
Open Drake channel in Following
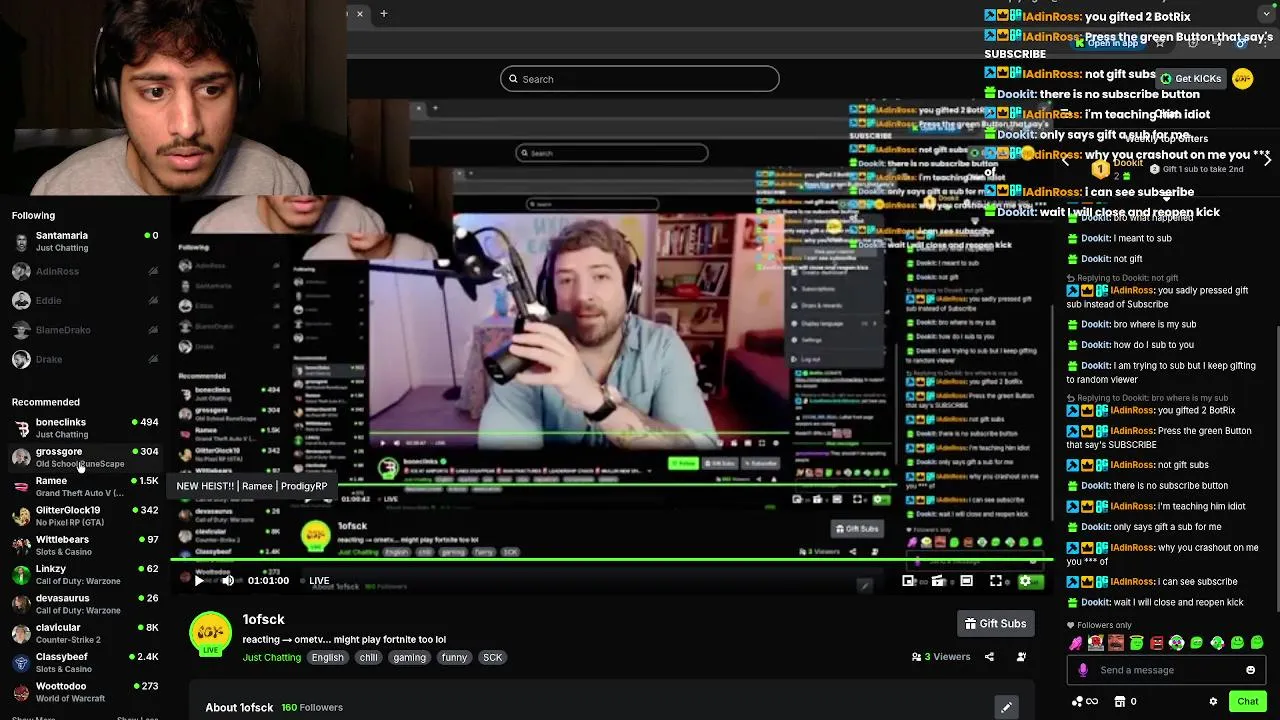84,359
